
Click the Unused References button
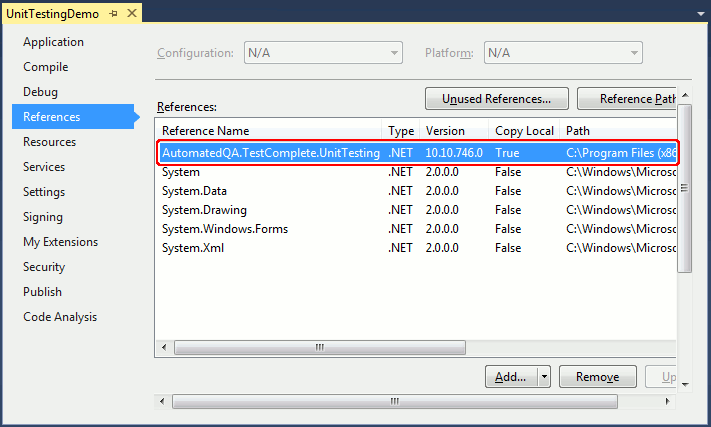pos(497,99)
